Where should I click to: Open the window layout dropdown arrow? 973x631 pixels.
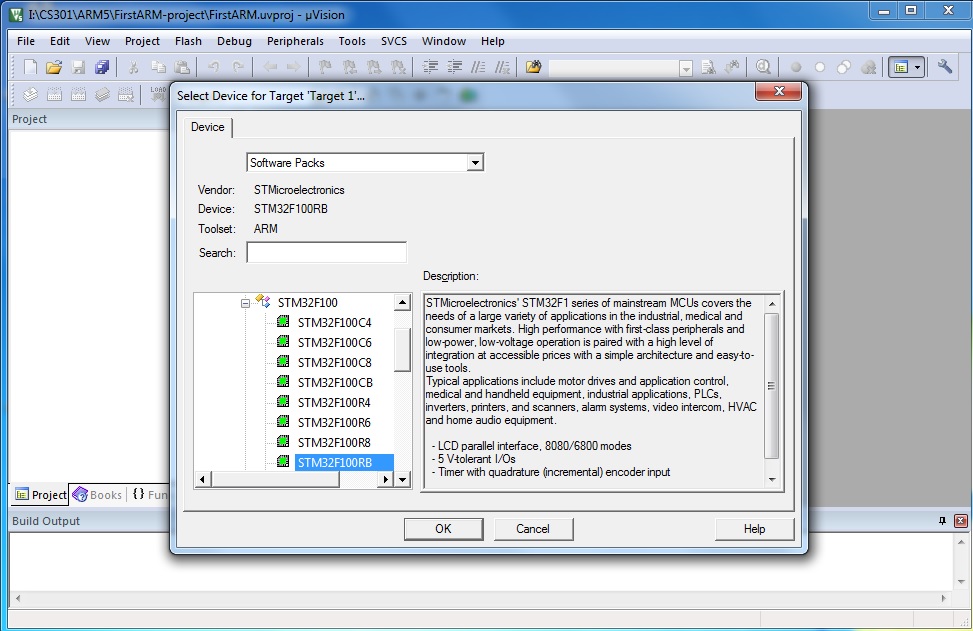[918, 67]
